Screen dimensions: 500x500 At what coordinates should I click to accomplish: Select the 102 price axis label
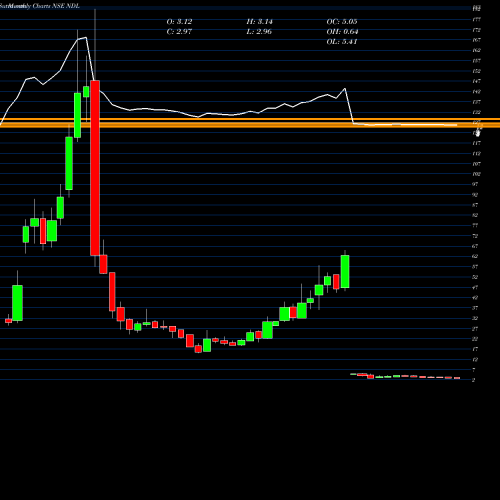(x=476, y=174)
